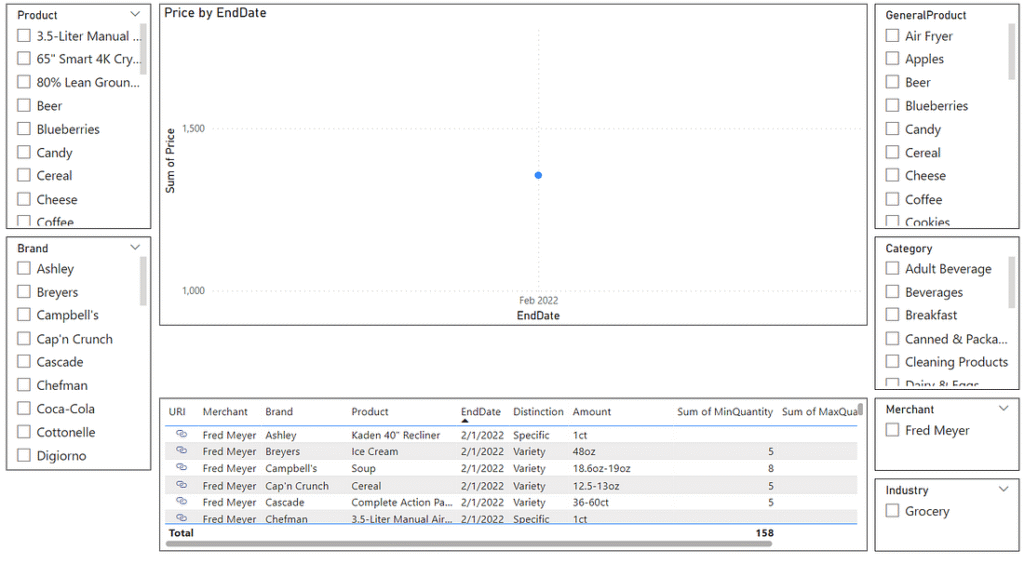The image size is (1024, 564).
Task: Check the Blueberries checkbox in Product slicer
Action: coord(24,129)
